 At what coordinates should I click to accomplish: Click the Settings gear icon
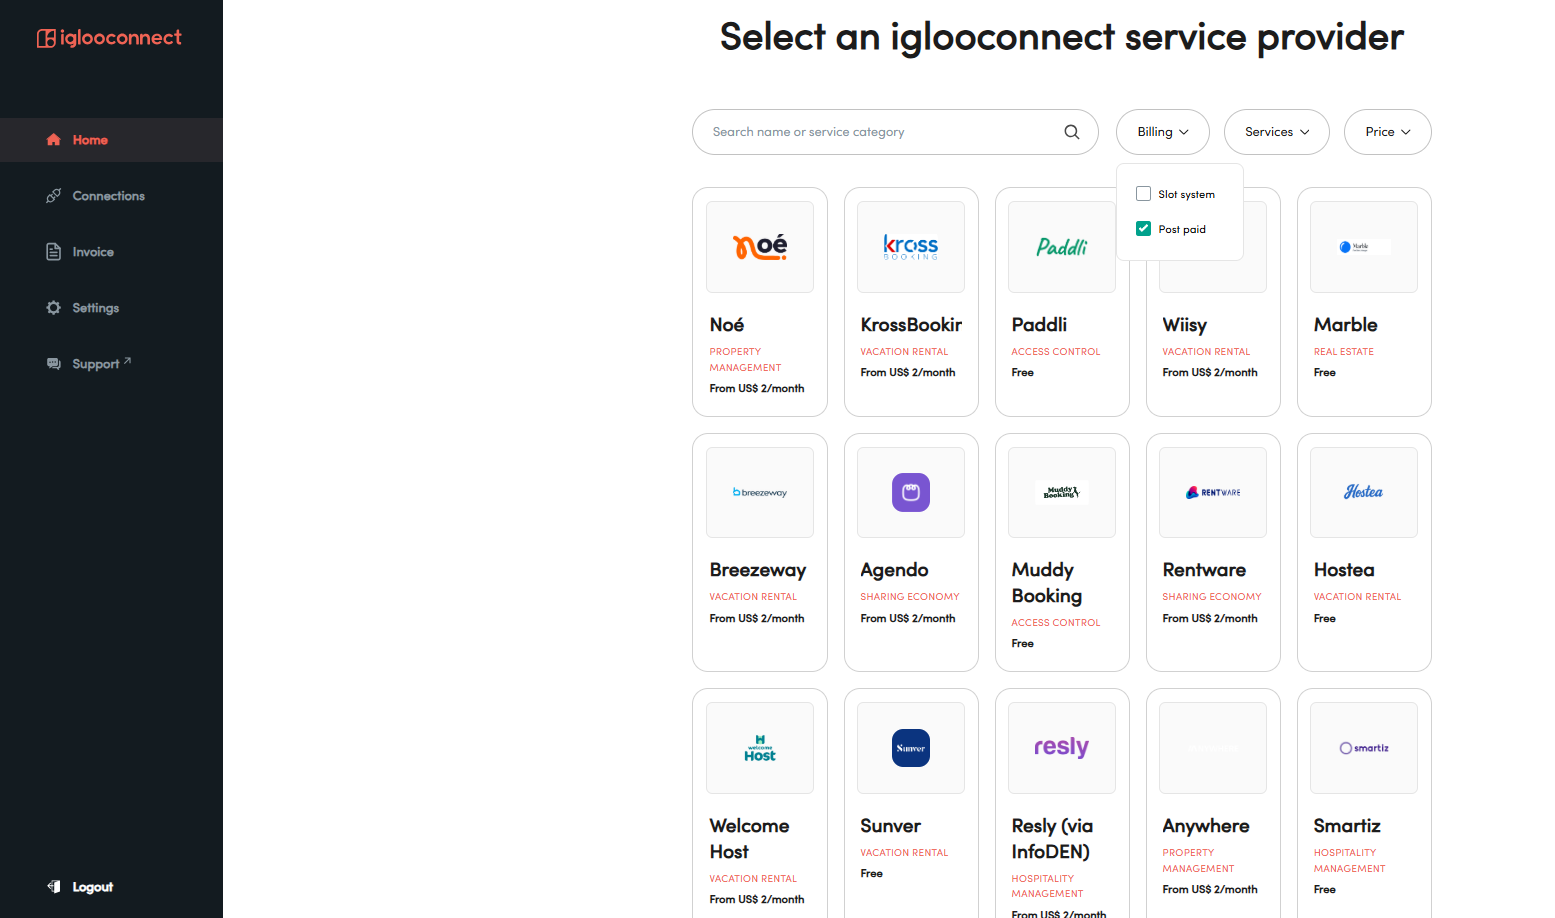click(x=54, y=308)
